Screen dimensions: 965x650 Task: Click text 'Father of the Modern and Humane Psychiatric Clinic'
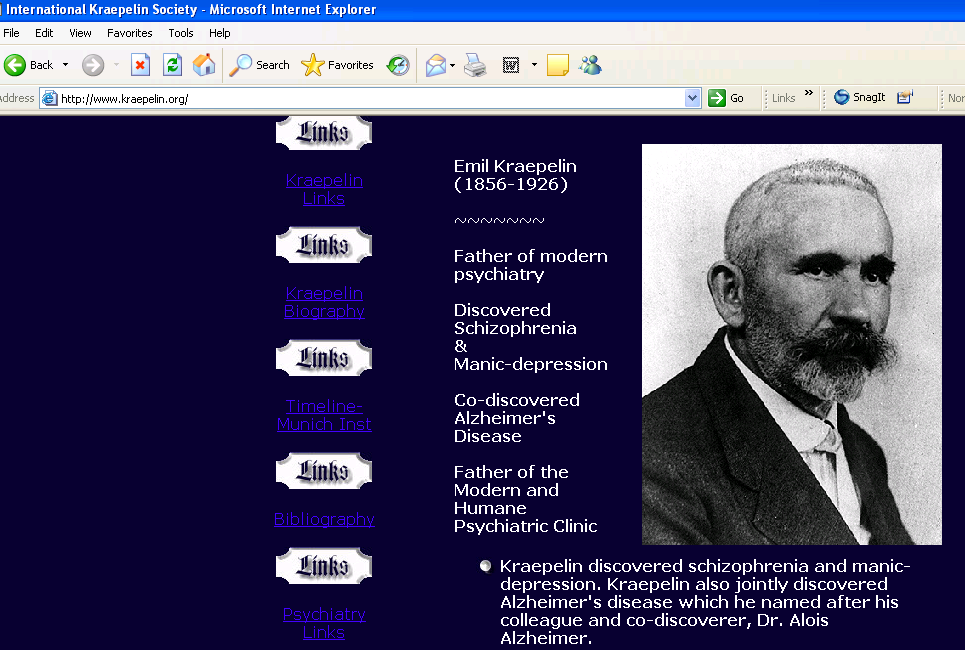(x=526, y=499)
